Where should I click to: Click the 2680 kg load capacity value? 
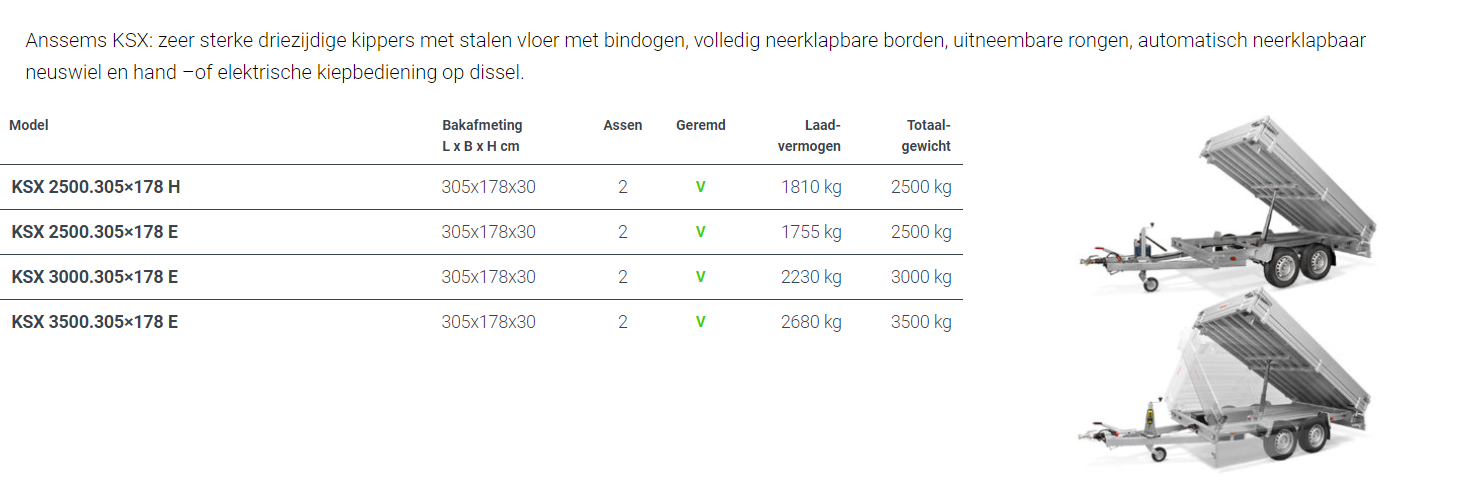[811, 322]
